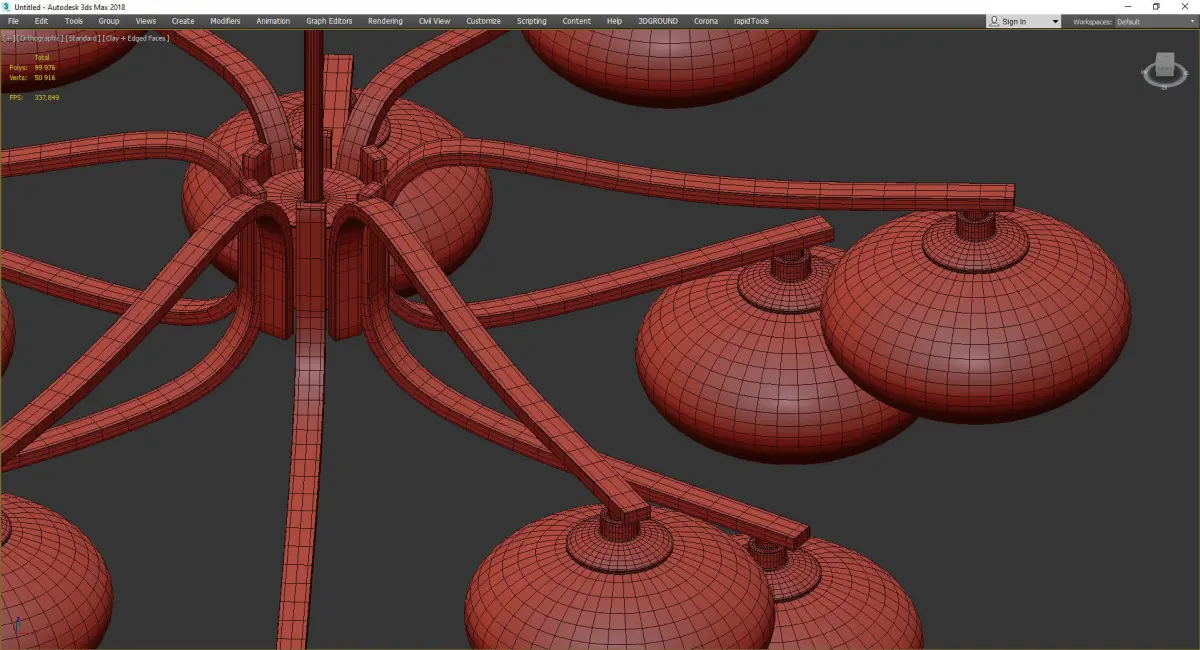1200x650 pixels.
Task: Open the rapidTools menu
Action: coord(750,21)
